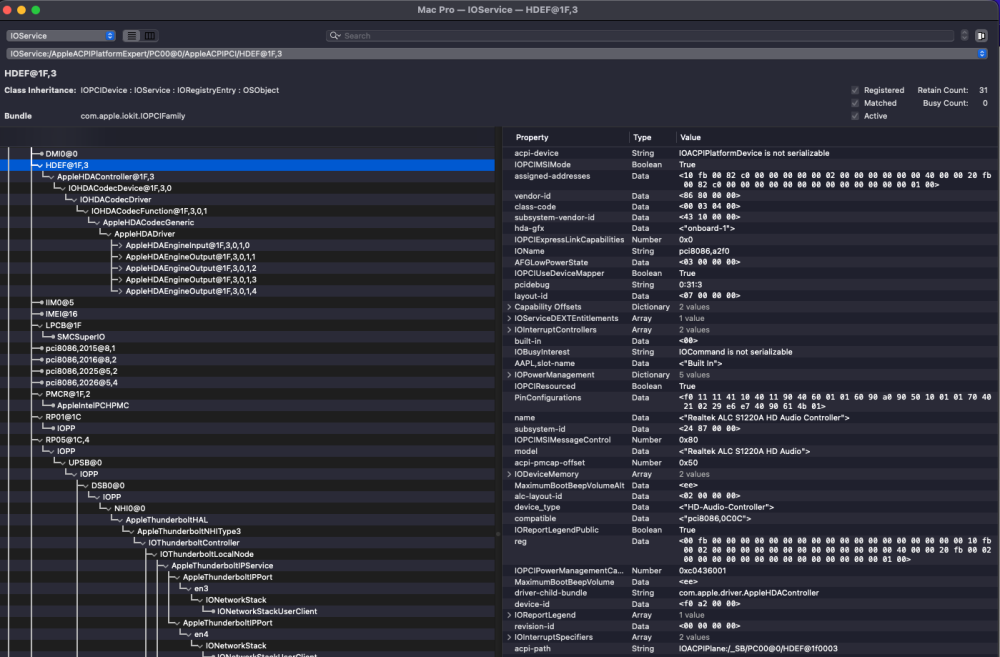This screenshot has width=1000, height=657.
Task: Select IOThunderboltController tree item
Action: pos(194,543)
